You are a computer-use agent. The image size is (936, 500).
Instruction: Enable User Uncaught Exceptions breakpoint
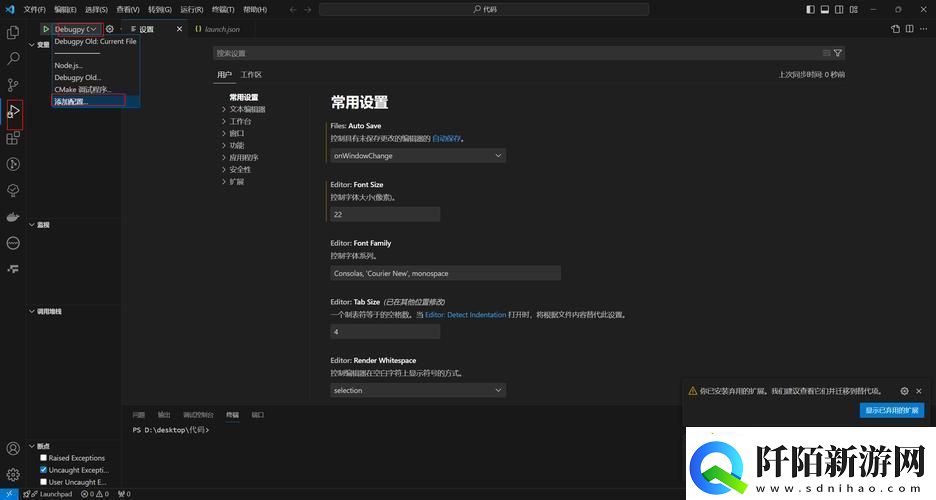[x=44, y=482]
